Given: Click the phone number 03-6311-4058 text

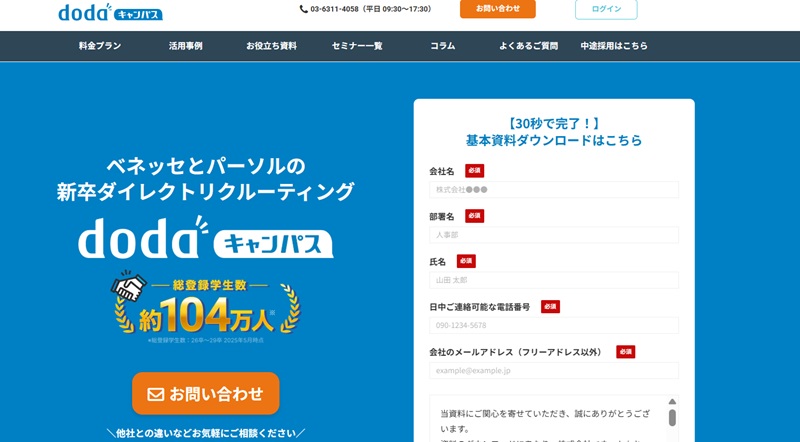Looking at the screenshot, I should click(334, 9).
